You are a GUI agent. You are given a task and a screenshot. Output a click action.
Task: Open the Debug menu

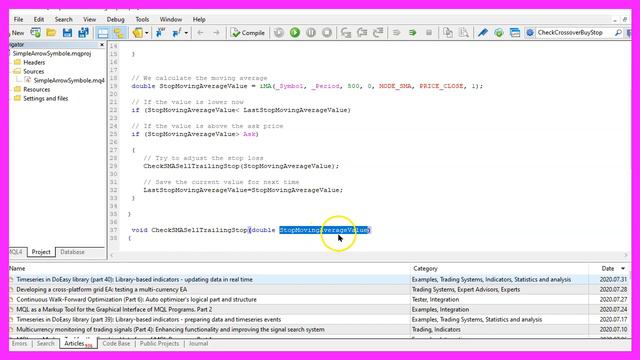pos(116,19)
